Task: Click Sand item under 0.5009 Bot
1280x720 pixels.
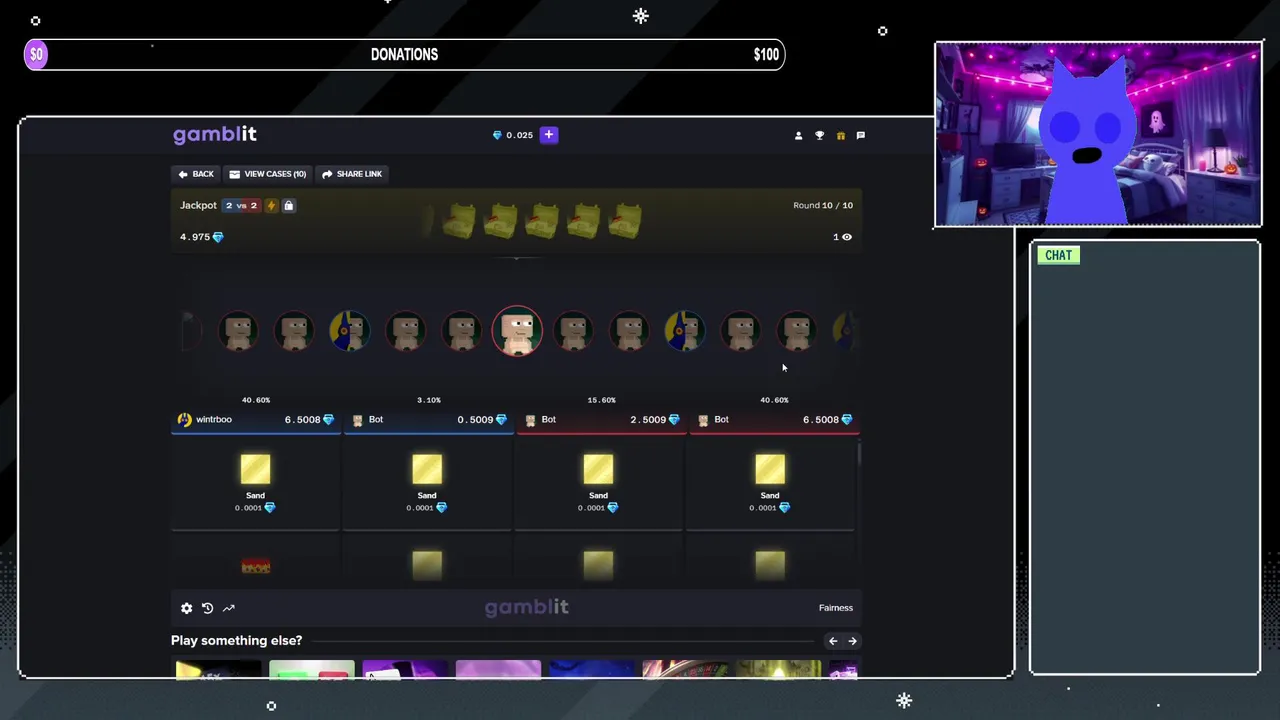Action: click(427, 483)
